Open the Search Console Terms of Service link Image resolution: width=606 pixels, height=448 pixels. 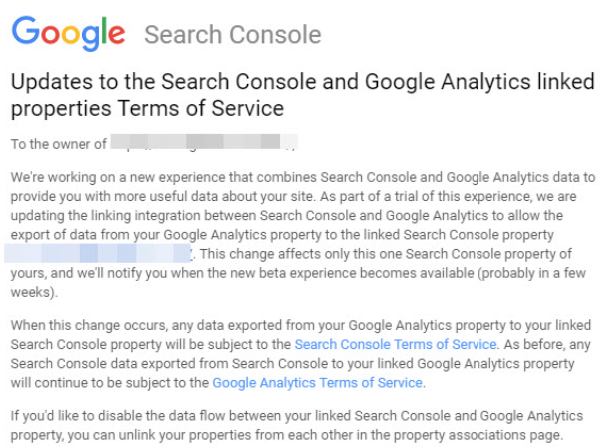(x=395, y=344)
